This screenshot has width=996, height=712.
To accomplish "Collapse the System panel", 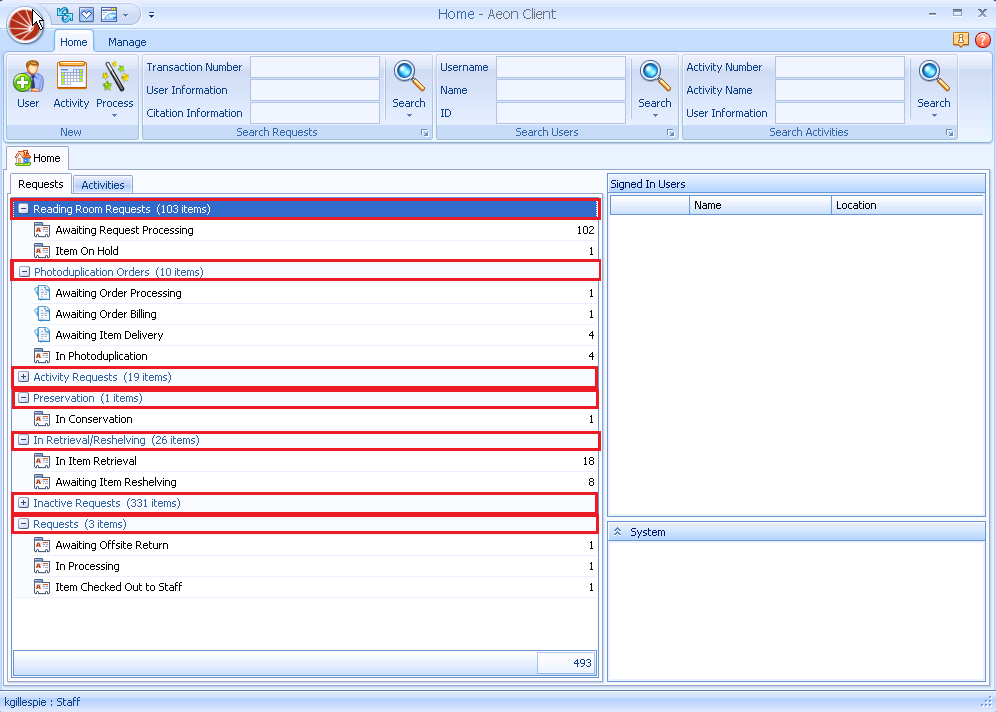I will tap(617, 532).
